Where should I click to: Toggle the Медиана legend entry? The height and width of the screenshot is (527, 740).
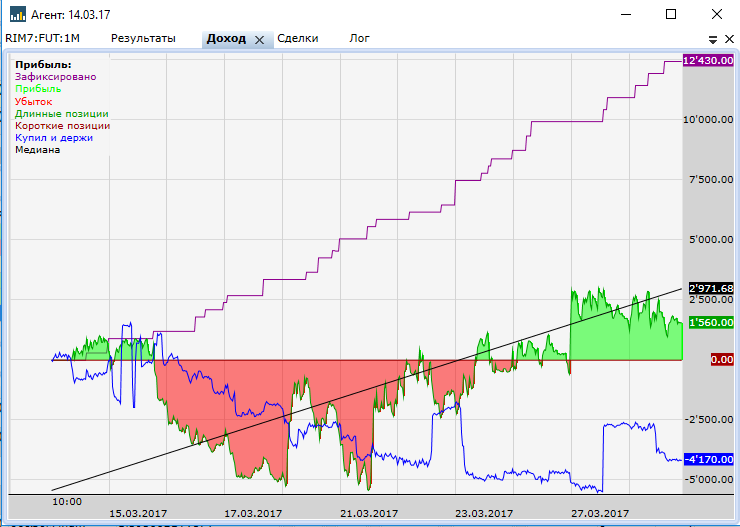click(x=38, y=150)
